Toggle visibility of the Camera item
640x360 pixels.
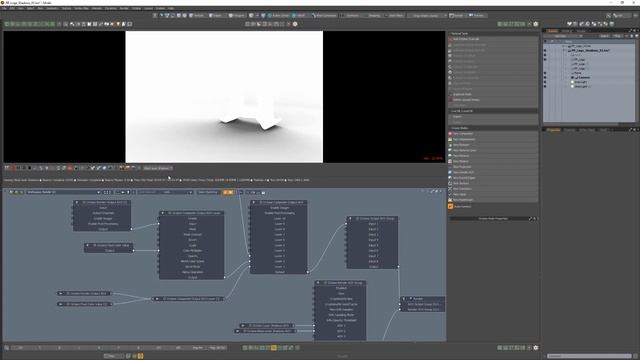545,78
